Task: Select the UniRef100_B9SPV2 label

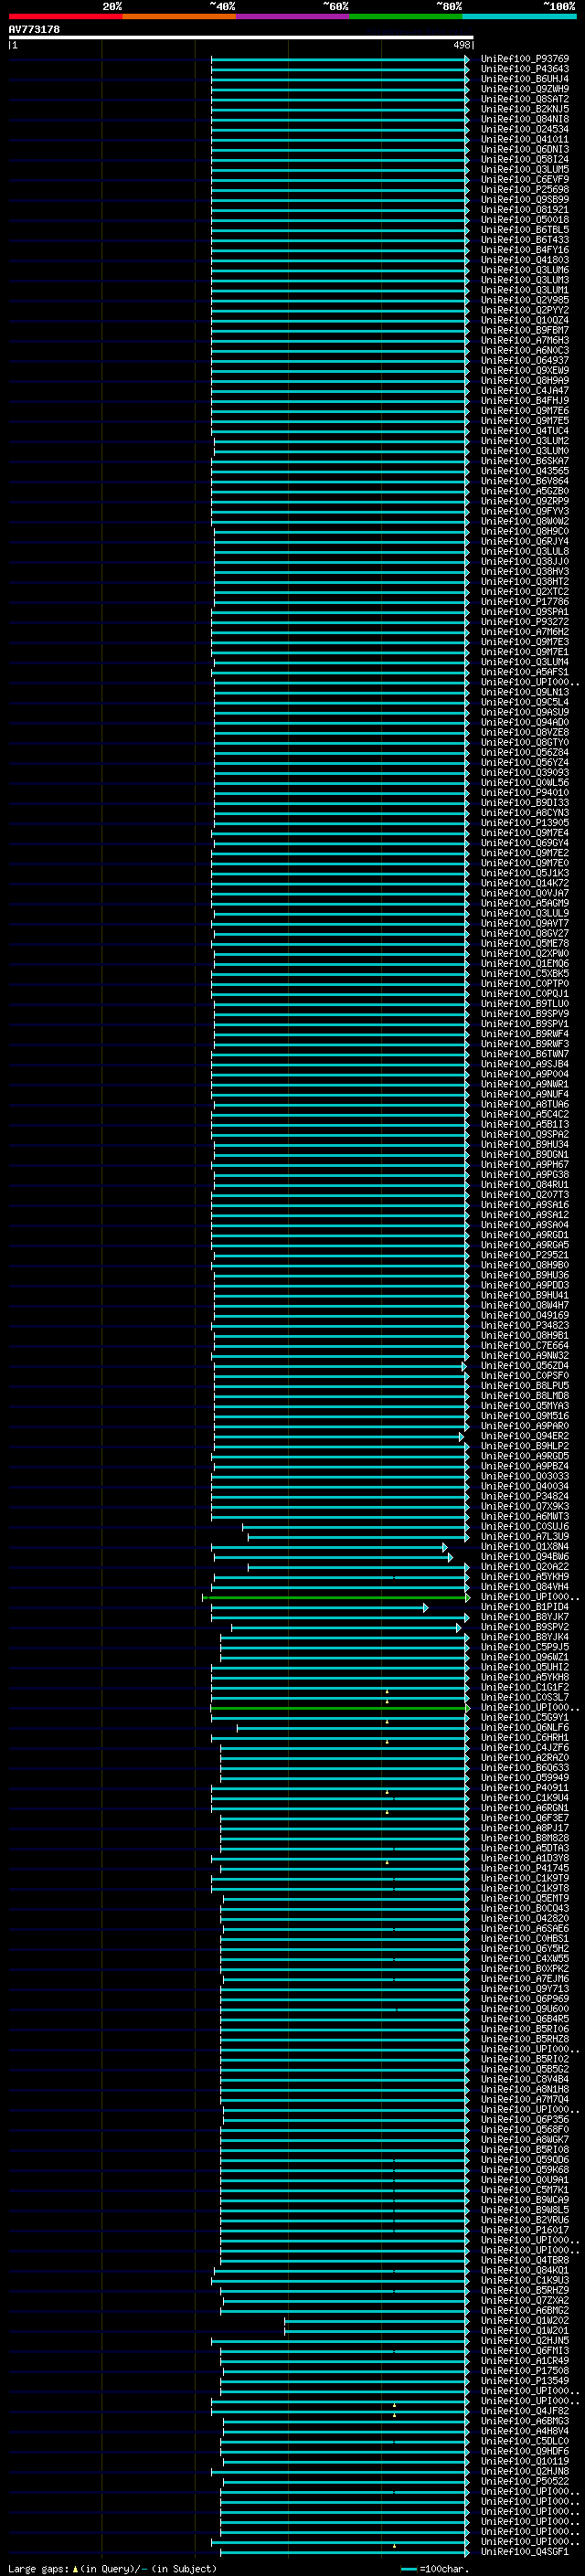Action: (524, 1628)
